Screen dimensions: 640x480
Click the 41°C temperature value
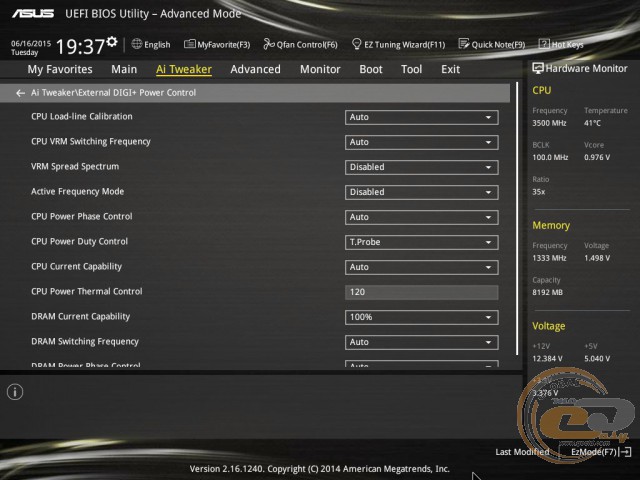(x=592, y=123)
